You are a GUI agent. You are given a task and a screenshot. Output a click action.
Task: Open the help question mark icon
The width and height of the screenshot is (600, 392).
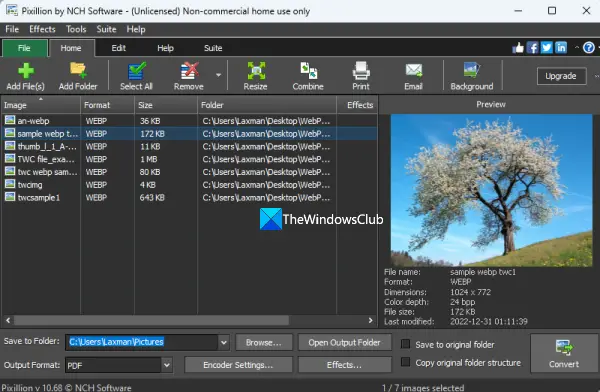tap(589, 48)
